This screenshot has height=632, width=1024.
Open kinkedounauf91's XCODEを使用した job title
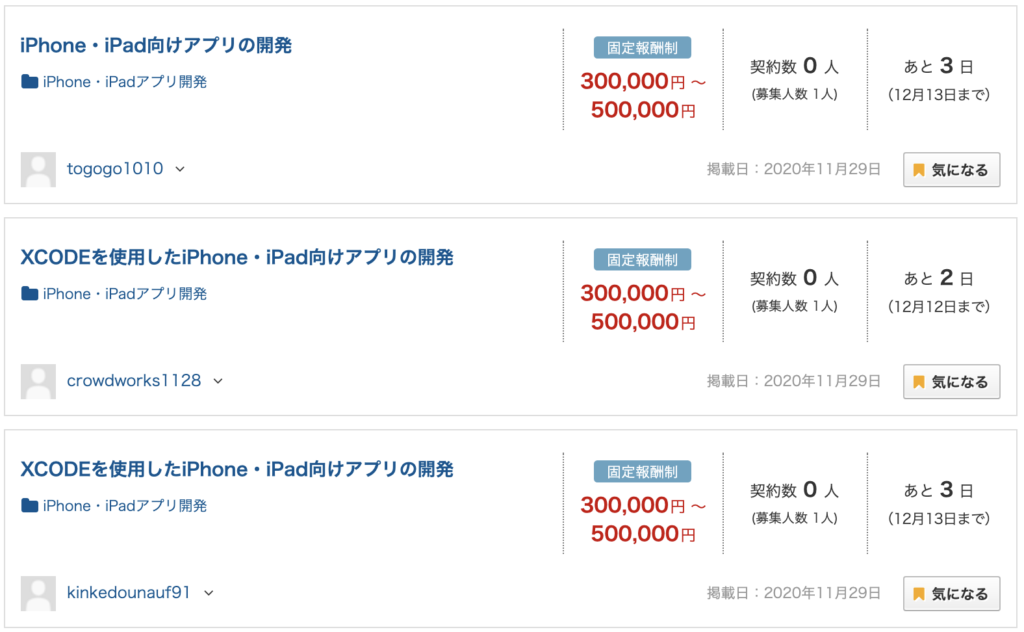237,469
